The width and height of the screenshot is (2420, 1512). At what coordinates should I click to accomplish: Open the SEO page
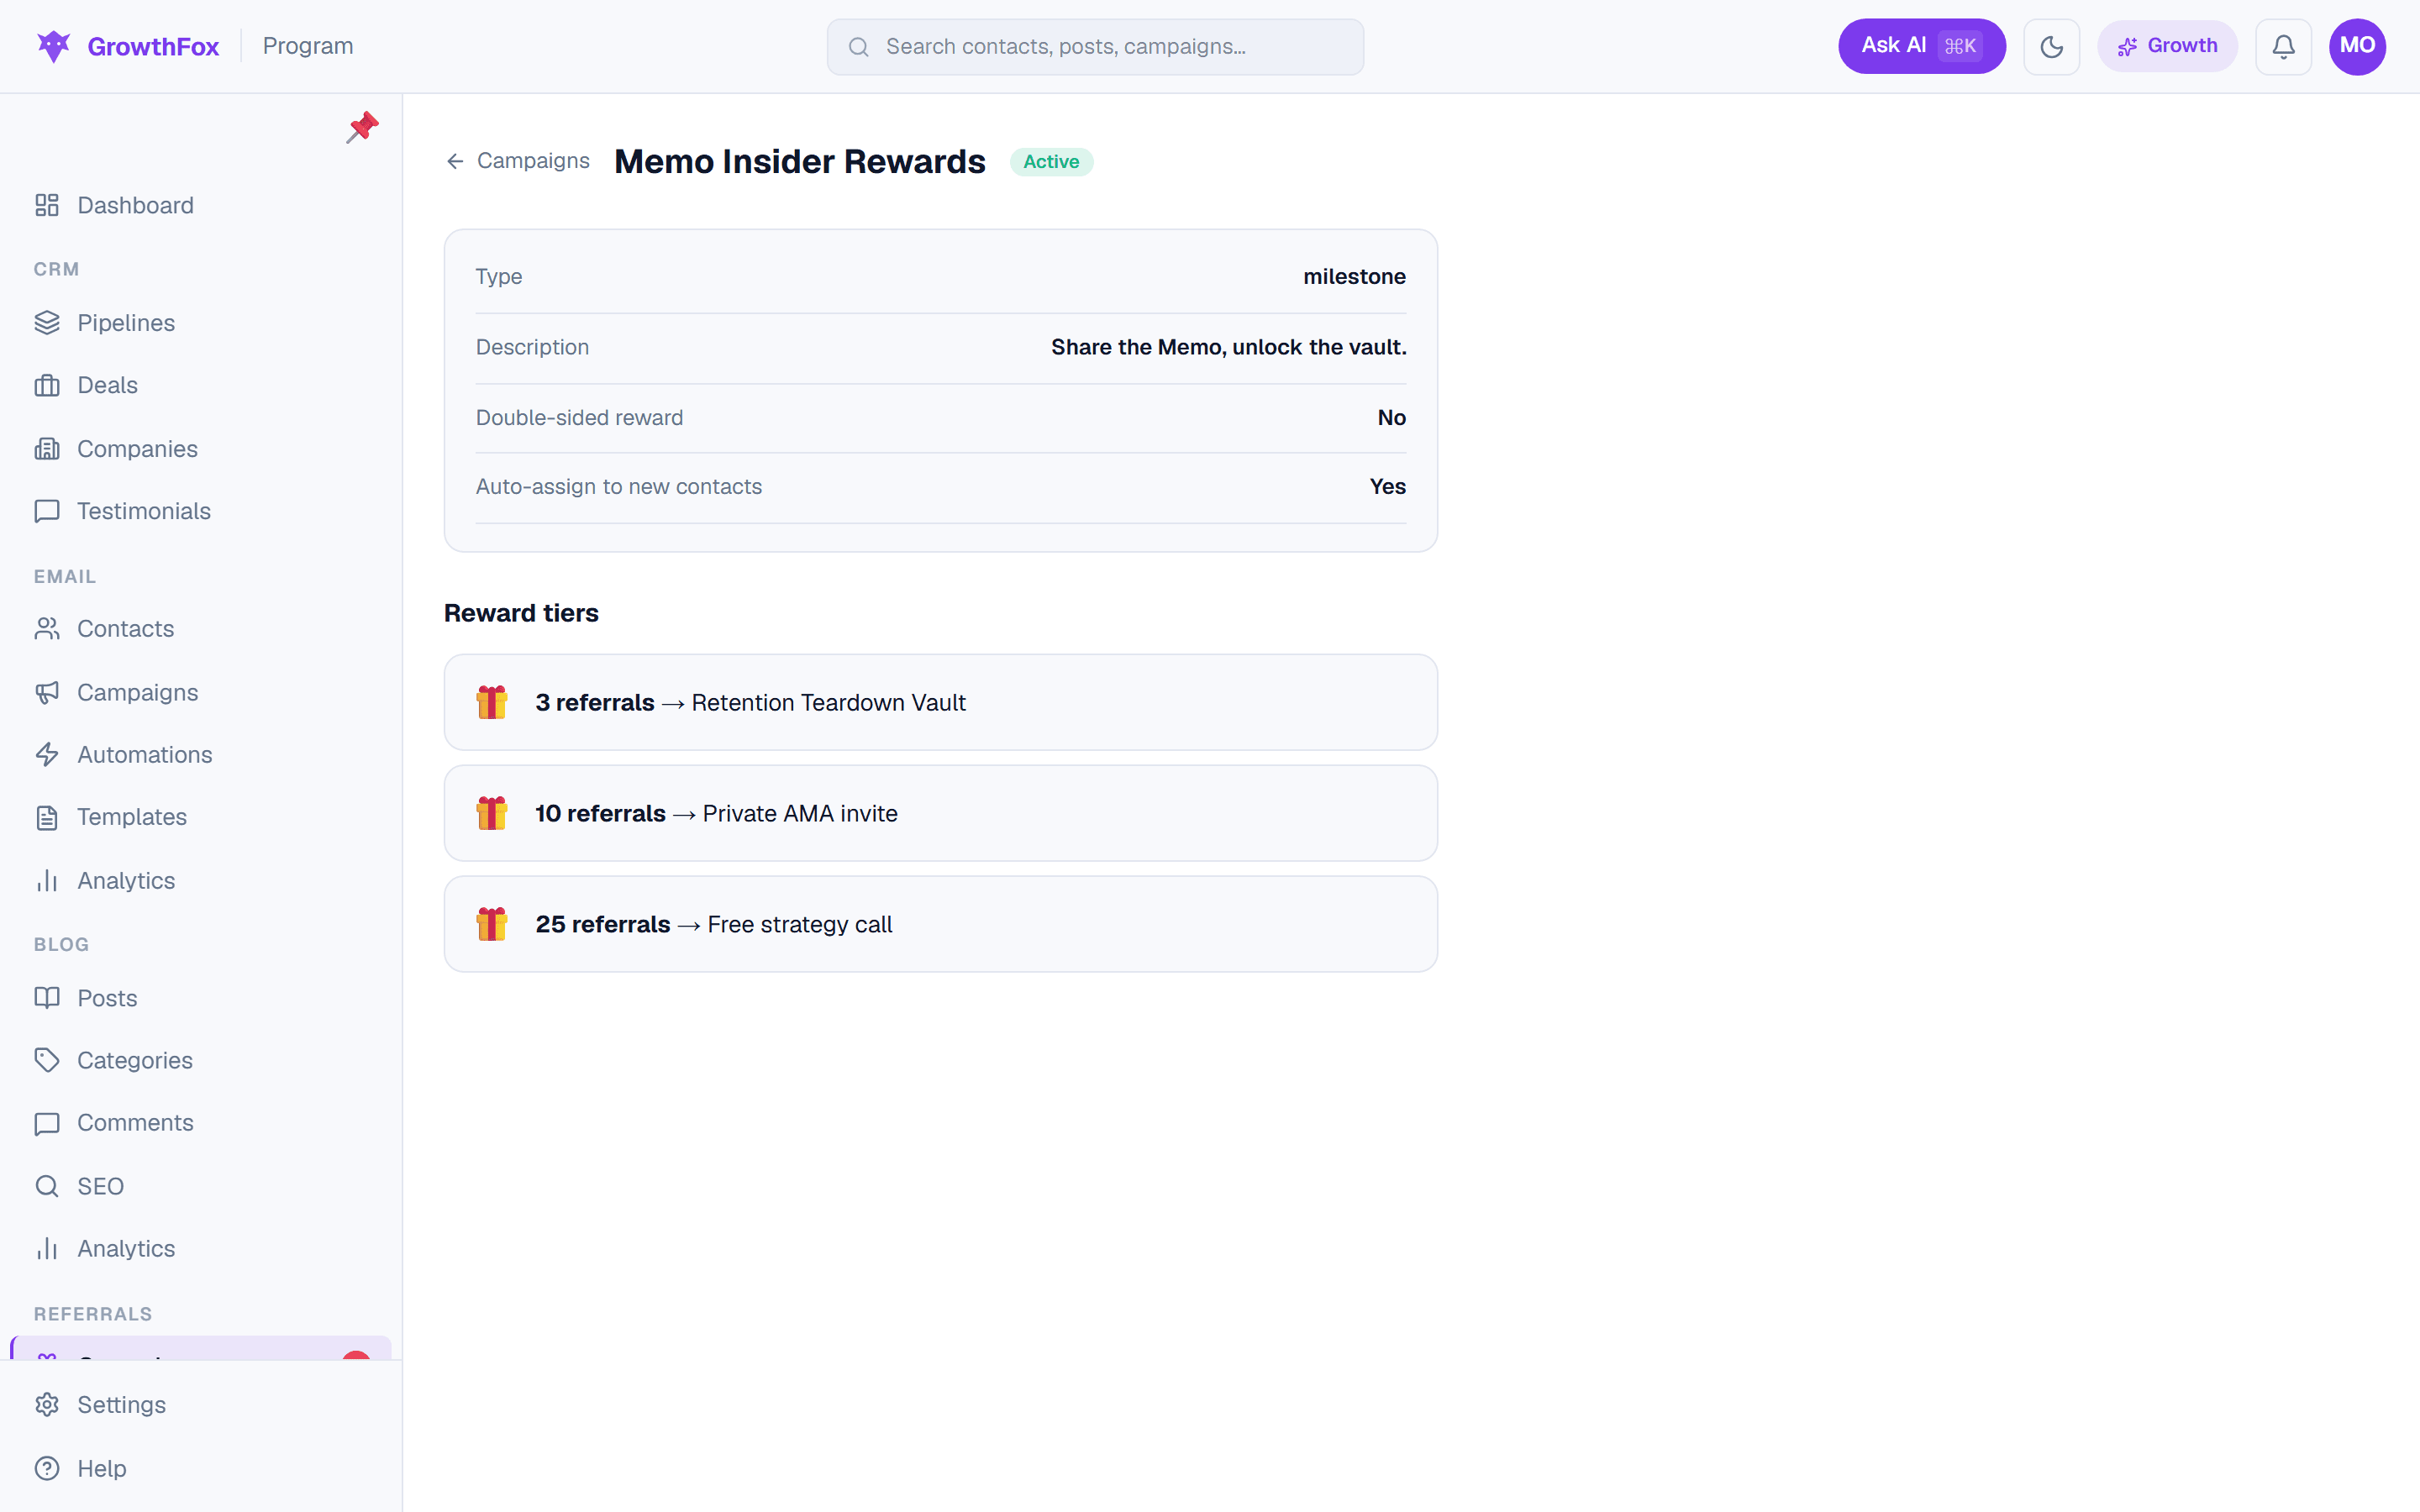[x=200, y=1186]
